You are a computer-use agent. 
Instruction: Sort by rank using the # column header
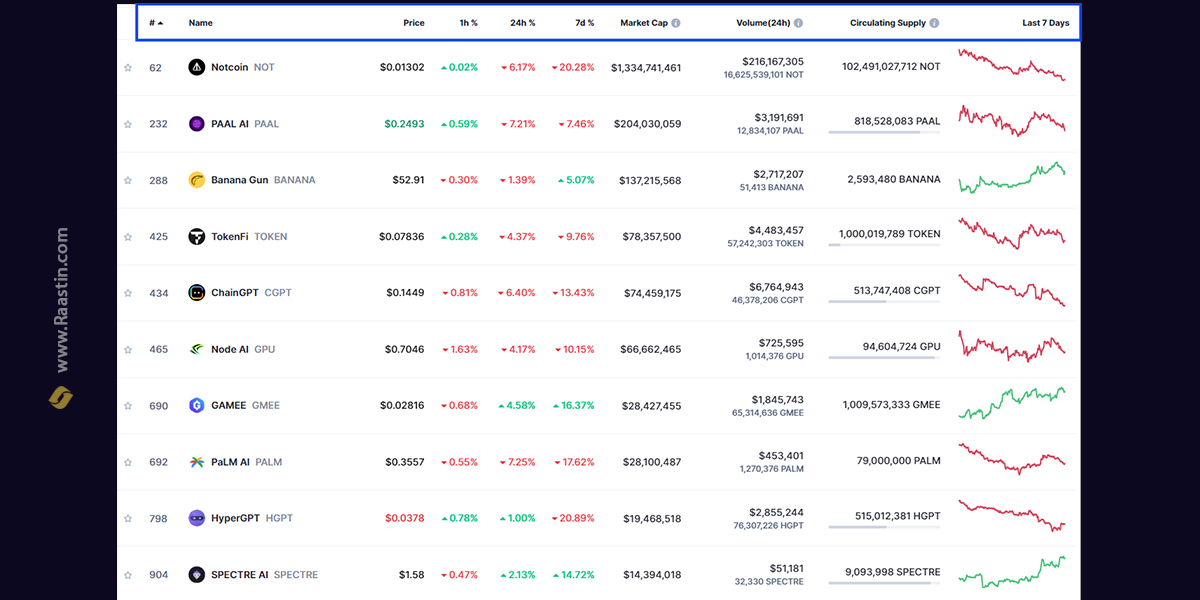click(156, 23)
